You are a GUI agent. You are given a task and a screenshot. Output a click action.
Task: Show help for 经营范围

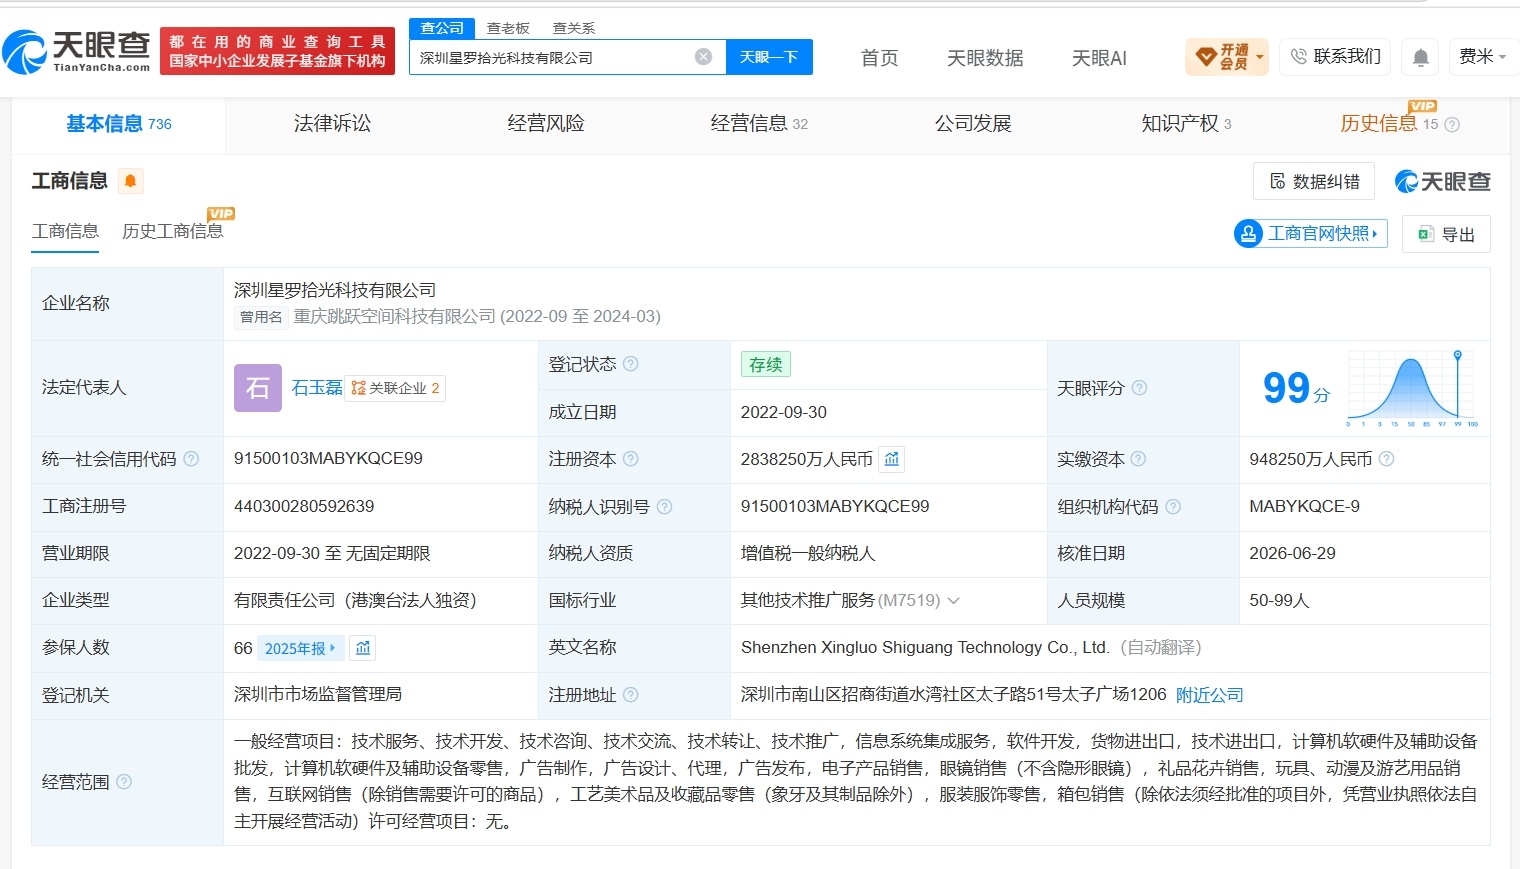(x=124, y=782)
